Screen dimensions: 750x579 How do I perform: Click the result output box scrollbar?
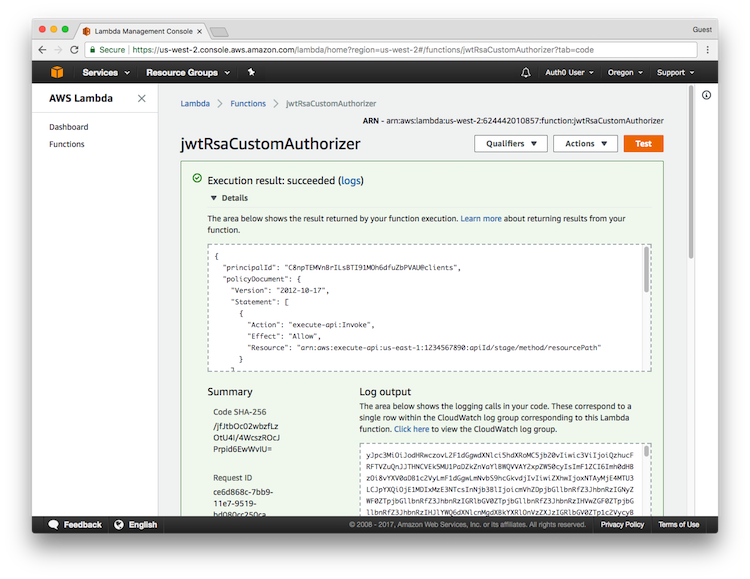tap(646, 269)
